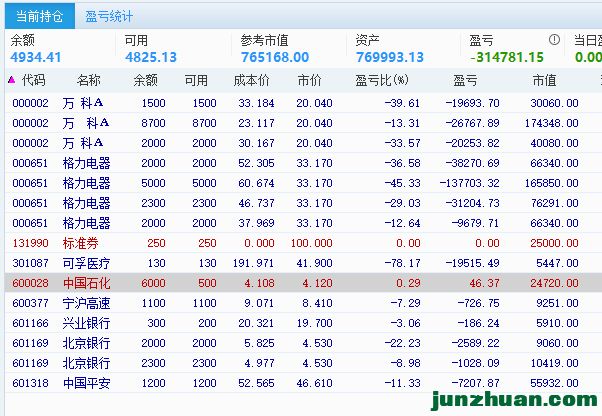The height and width of the screenshot is (416, 602).
Task: Select 格力电器 row with cost 46.737
Action: [303, 203]
